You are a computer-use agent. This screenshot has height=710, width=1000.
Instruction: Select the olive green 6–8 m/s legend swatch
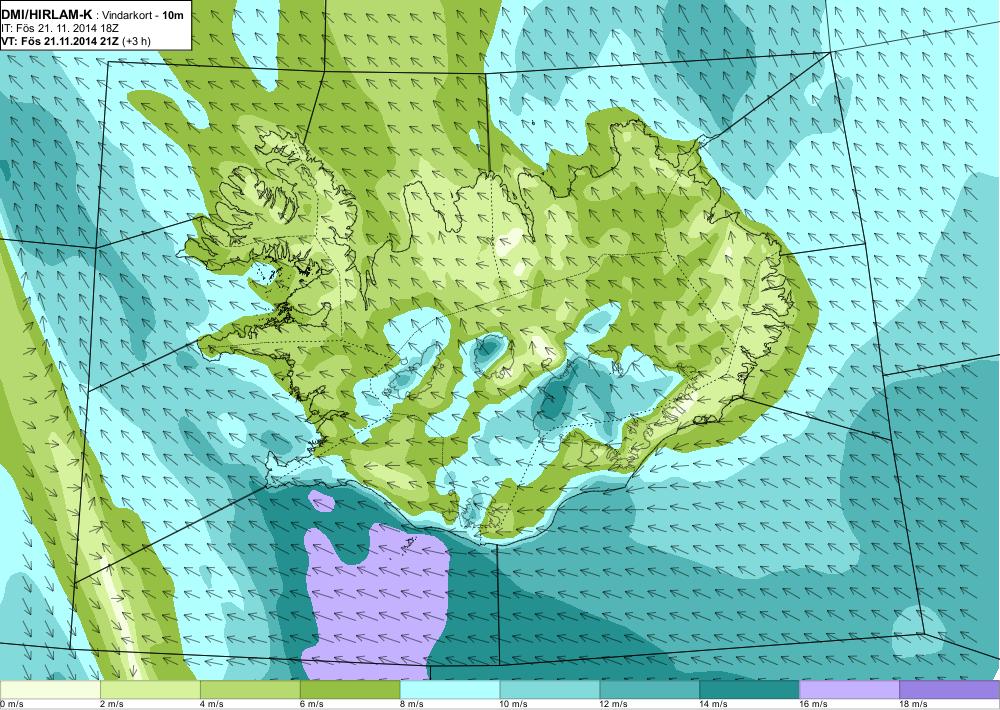click(x=349, y=690)
